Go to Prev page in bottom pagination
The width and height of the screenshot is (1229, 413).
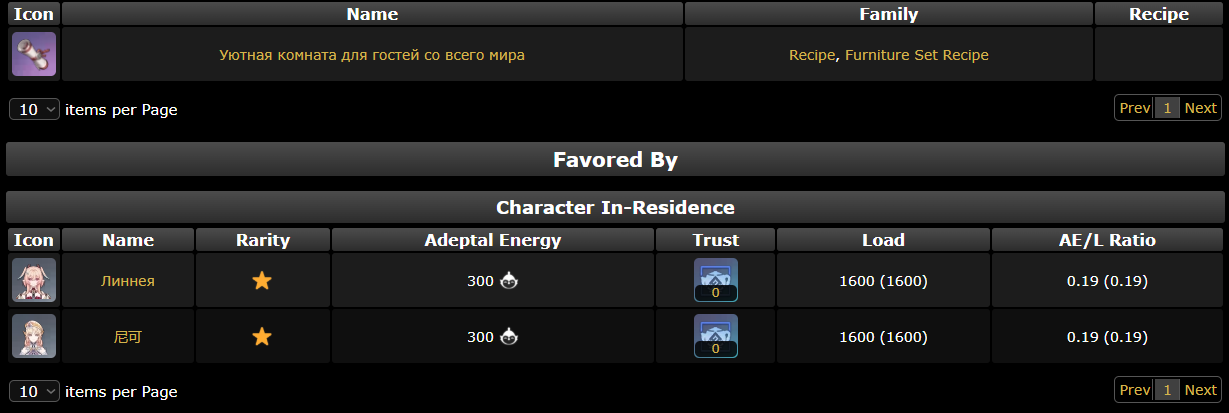pos(1135,390)
